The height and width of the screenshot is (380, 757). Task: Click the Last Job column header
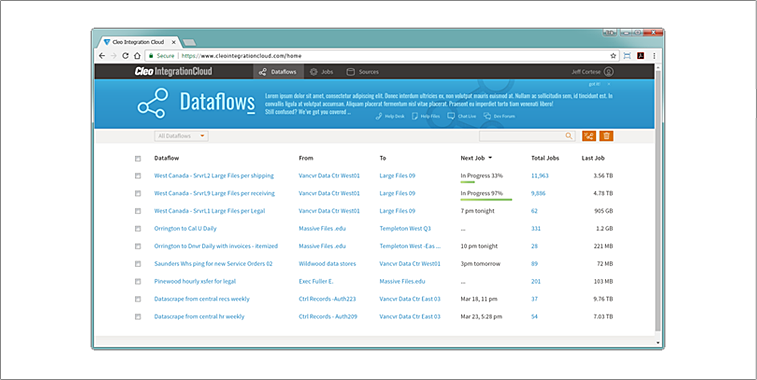[x=593, y=158]
